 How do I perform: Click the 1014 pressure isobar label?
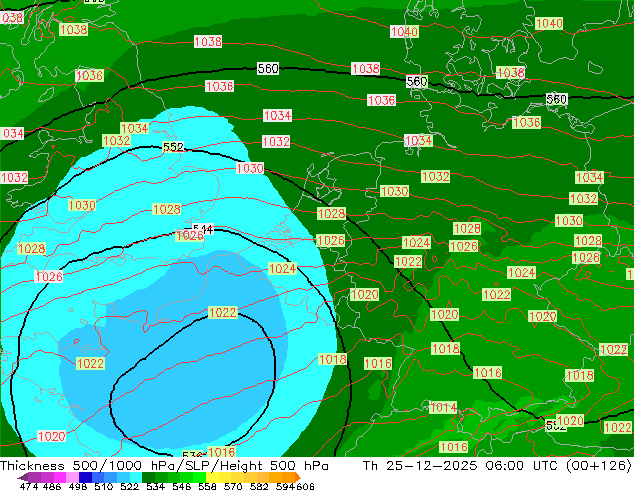442,408
